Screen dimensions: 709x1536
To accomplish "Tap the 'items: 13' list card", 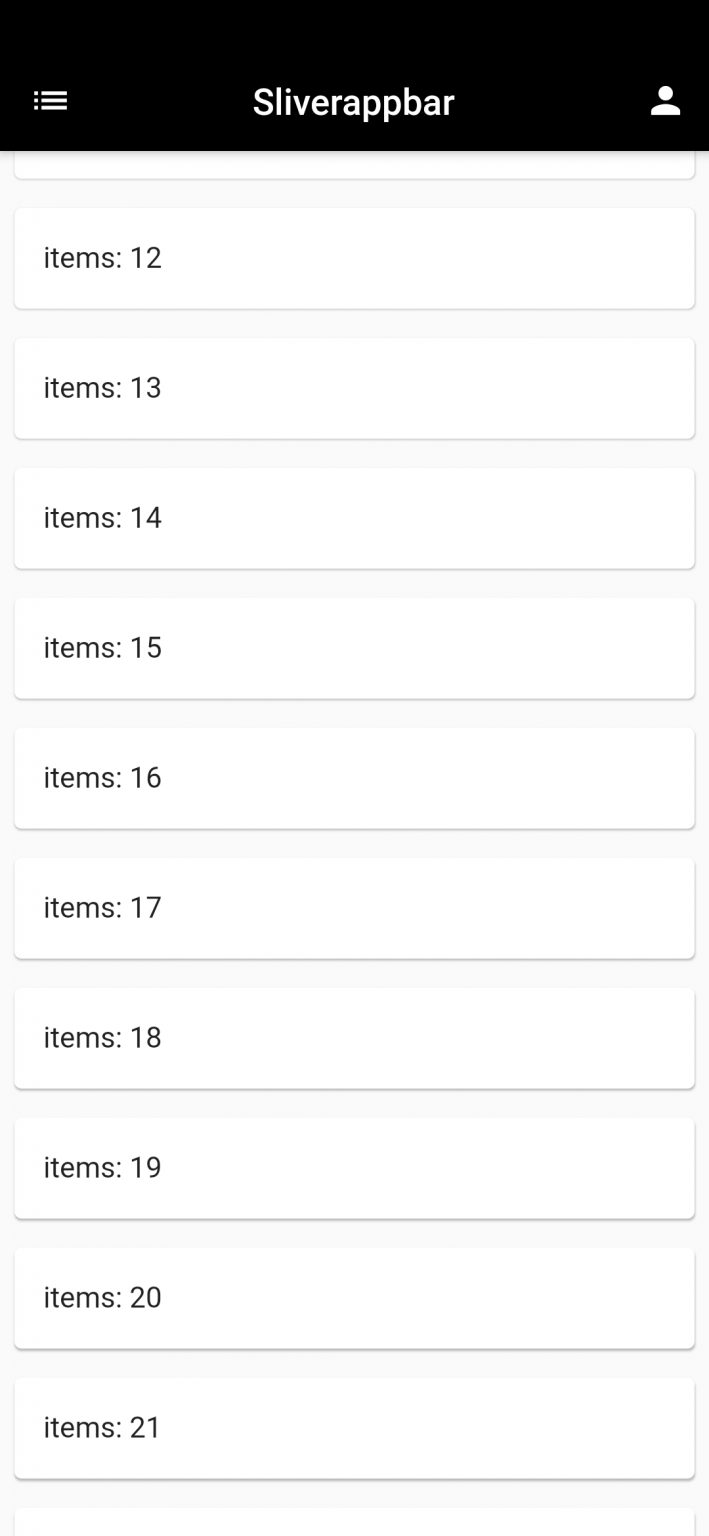I will (354, 388).
